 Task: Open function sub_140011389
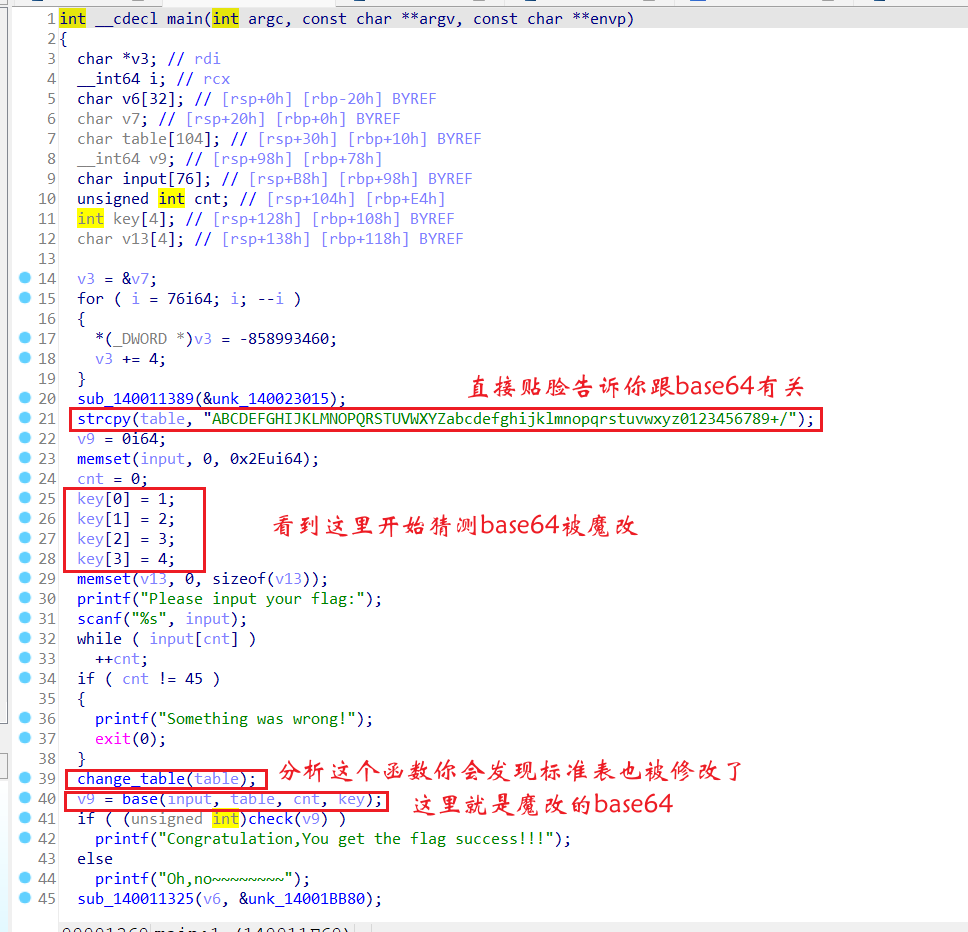click(136, 399)
